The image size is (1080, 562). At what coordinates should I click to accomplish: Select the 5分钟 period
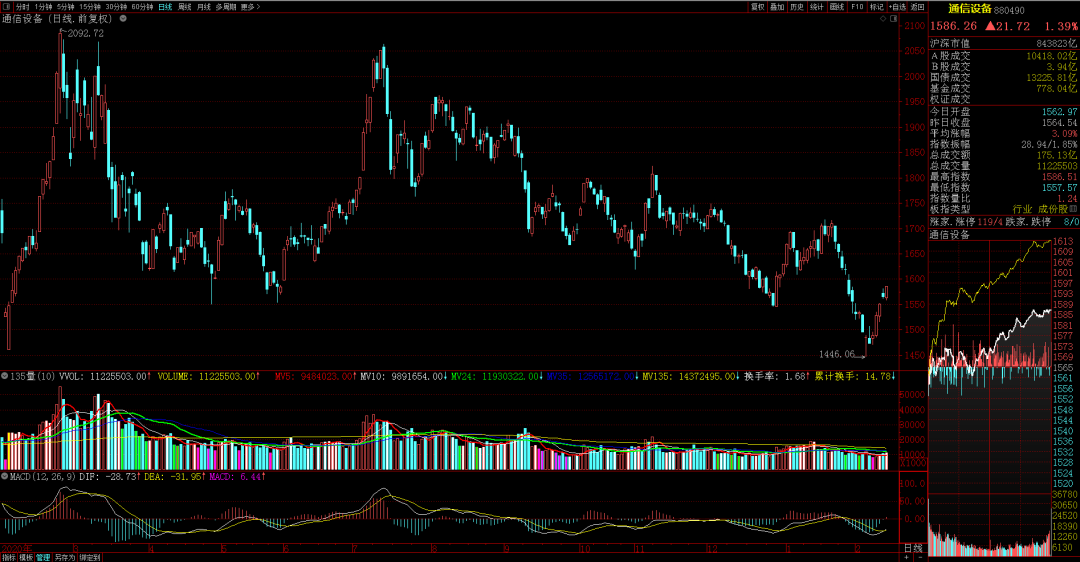coord(65,7)
